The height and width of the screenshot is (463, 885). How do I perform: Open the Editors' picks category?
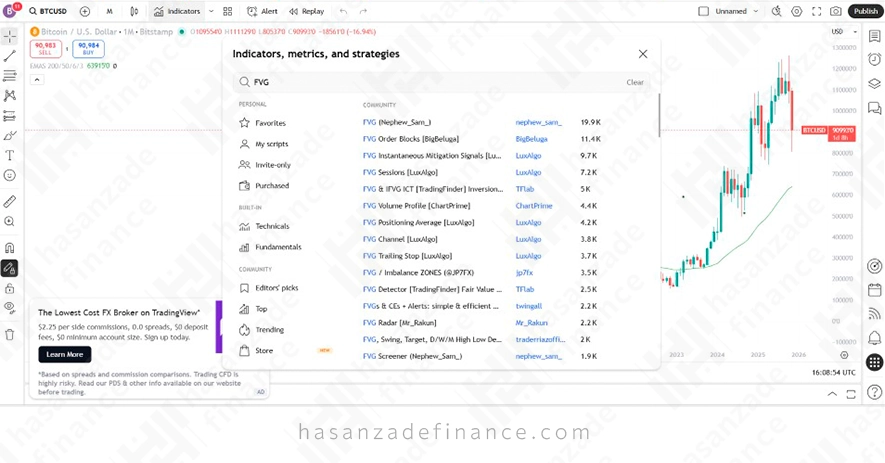coord(269,288)
